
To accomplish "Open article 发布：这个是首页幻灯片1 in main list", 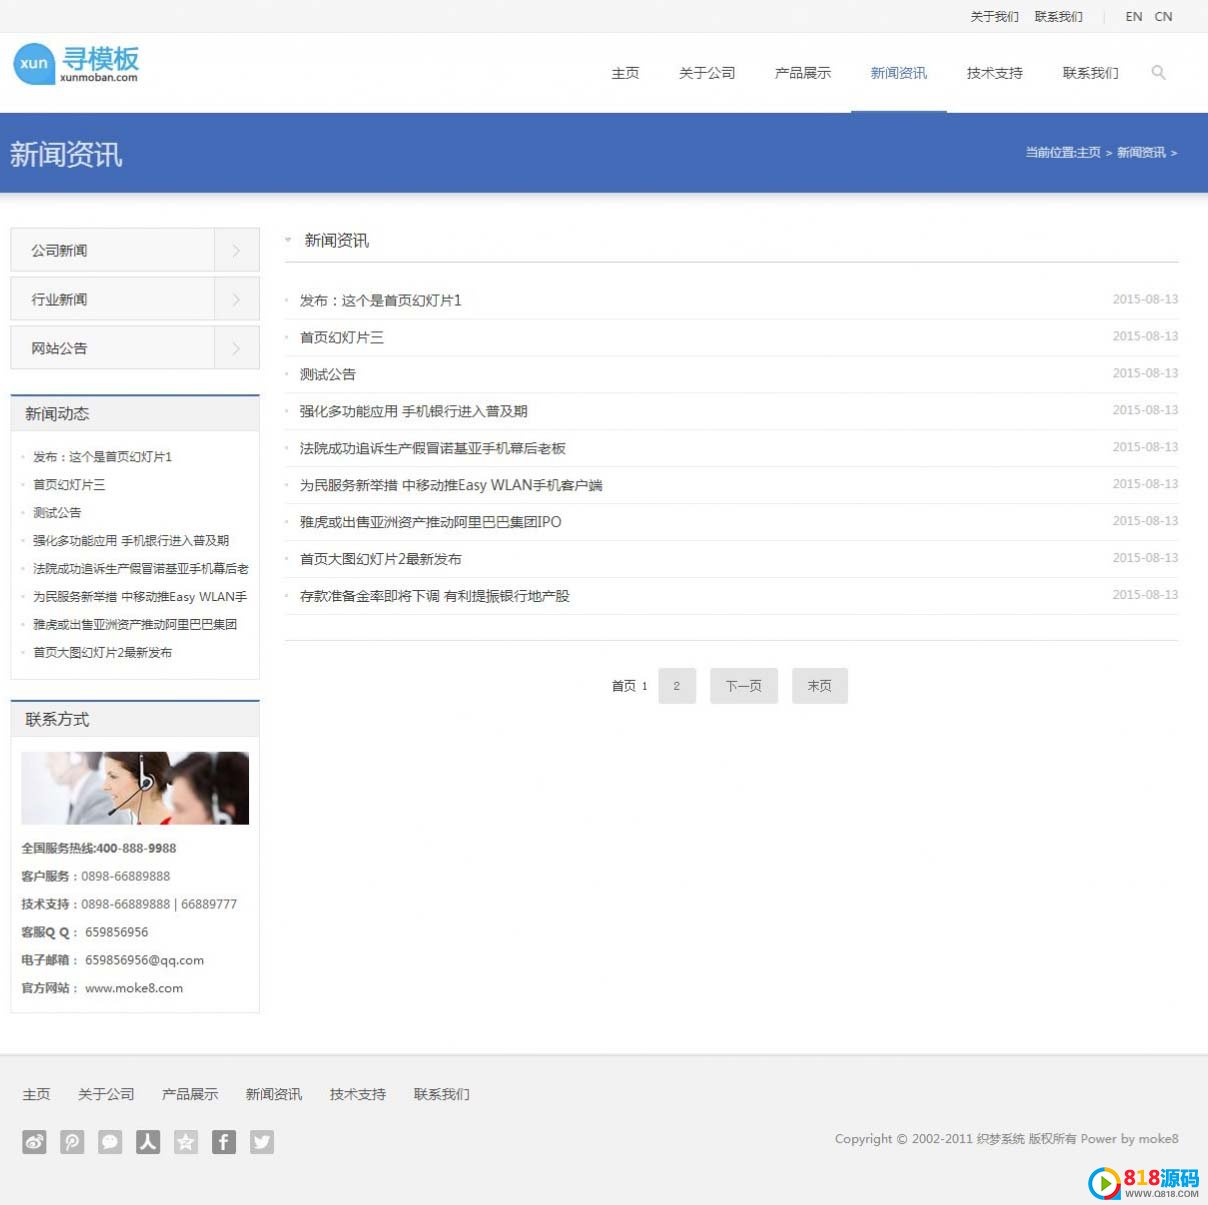I will click(x=381, y=300).
